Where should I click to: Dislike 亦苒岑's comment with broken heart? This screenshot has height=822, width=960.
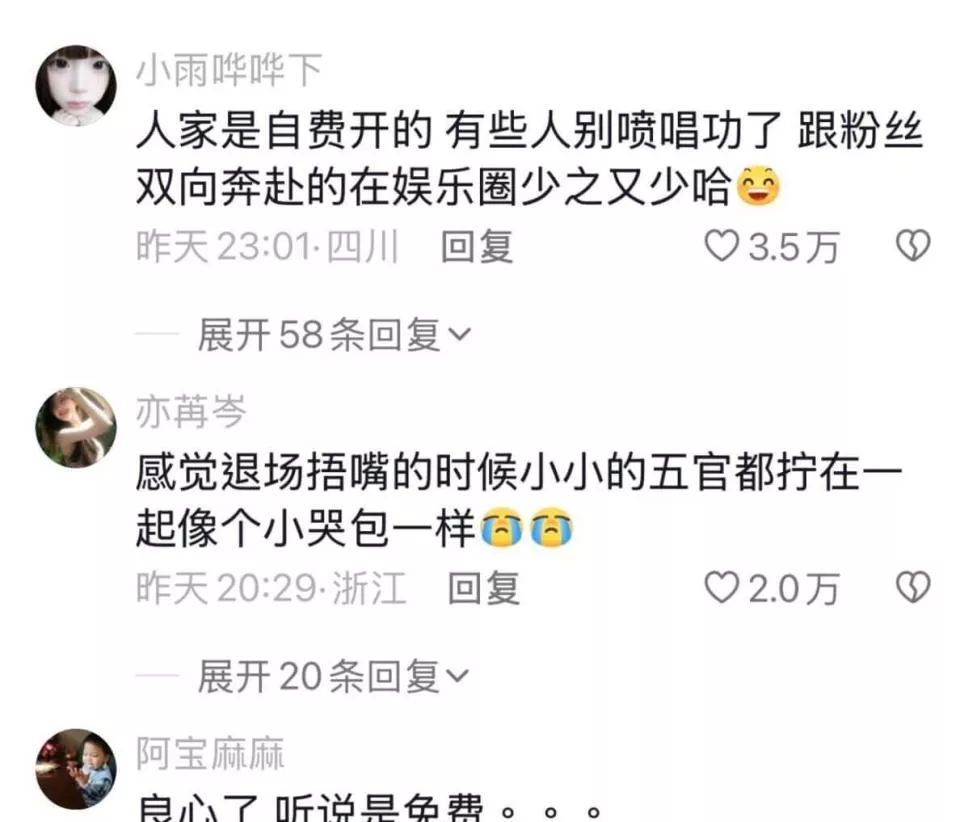(x=913, y=588)
